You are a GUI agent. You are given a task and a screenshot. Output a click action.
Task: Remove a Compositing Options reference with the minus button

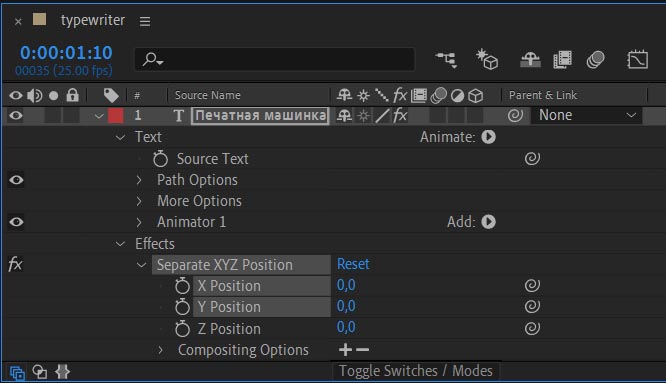tap(362, 350)
